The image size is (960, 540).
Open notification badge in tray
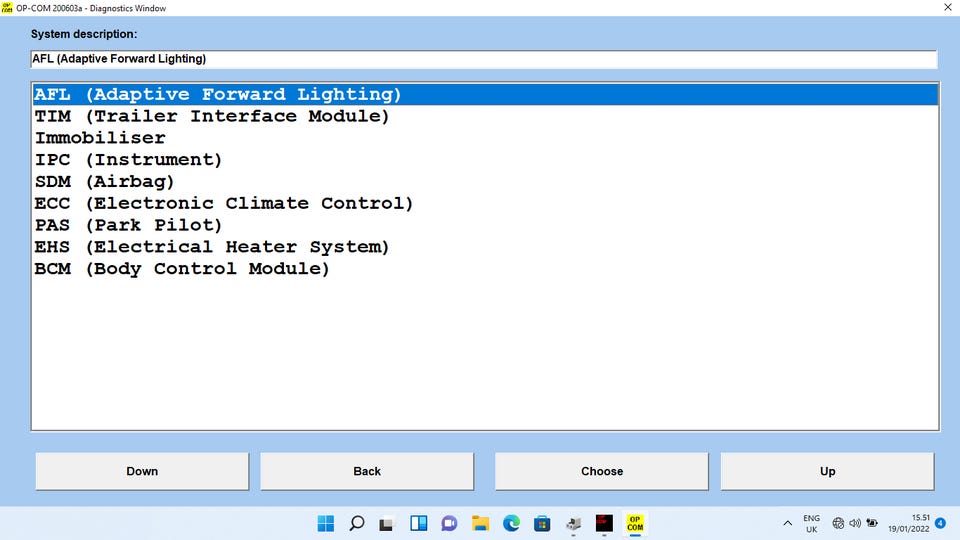pos(940,523)
